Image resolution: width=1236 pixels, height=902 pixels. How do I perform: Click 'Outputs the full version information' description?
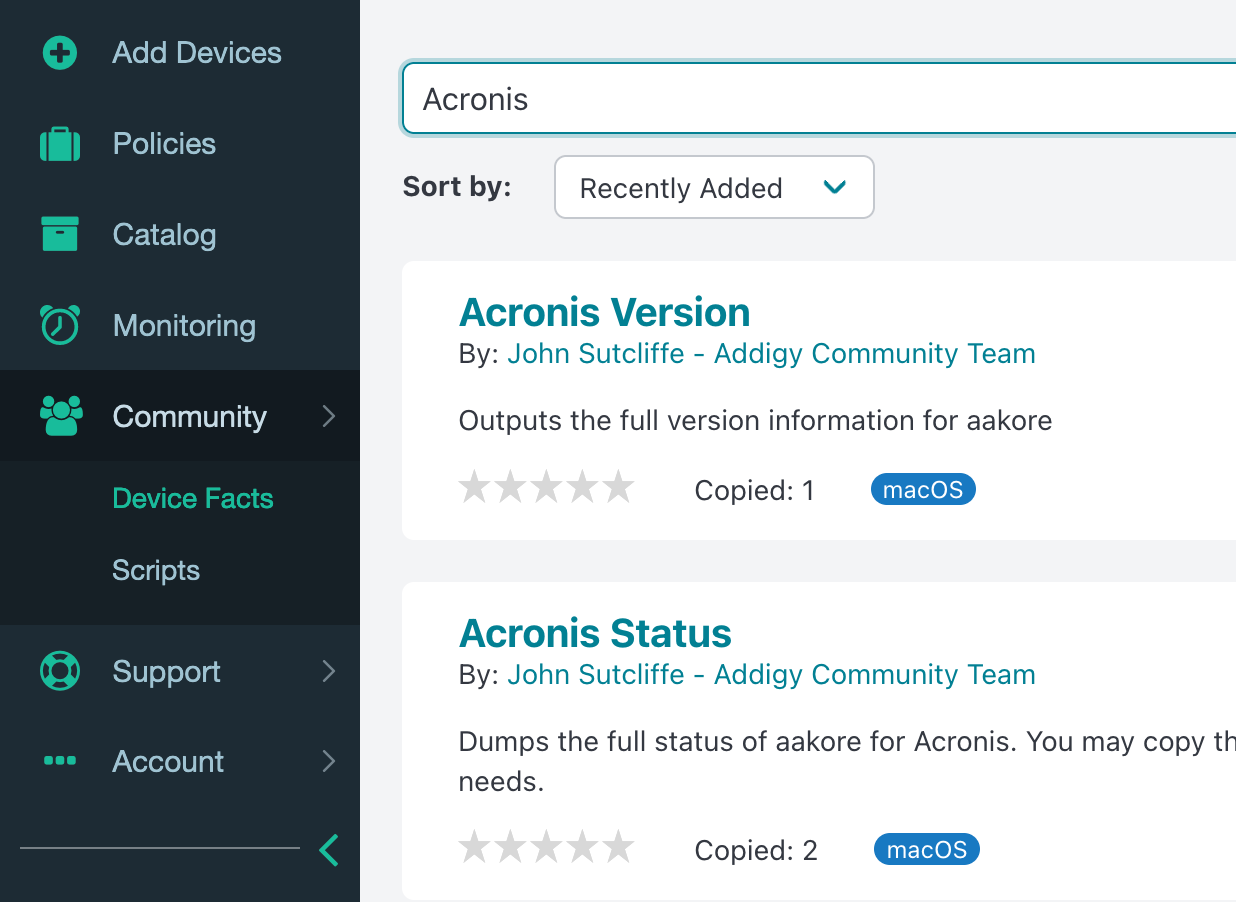pyautogui.click(x=755, y=420)
